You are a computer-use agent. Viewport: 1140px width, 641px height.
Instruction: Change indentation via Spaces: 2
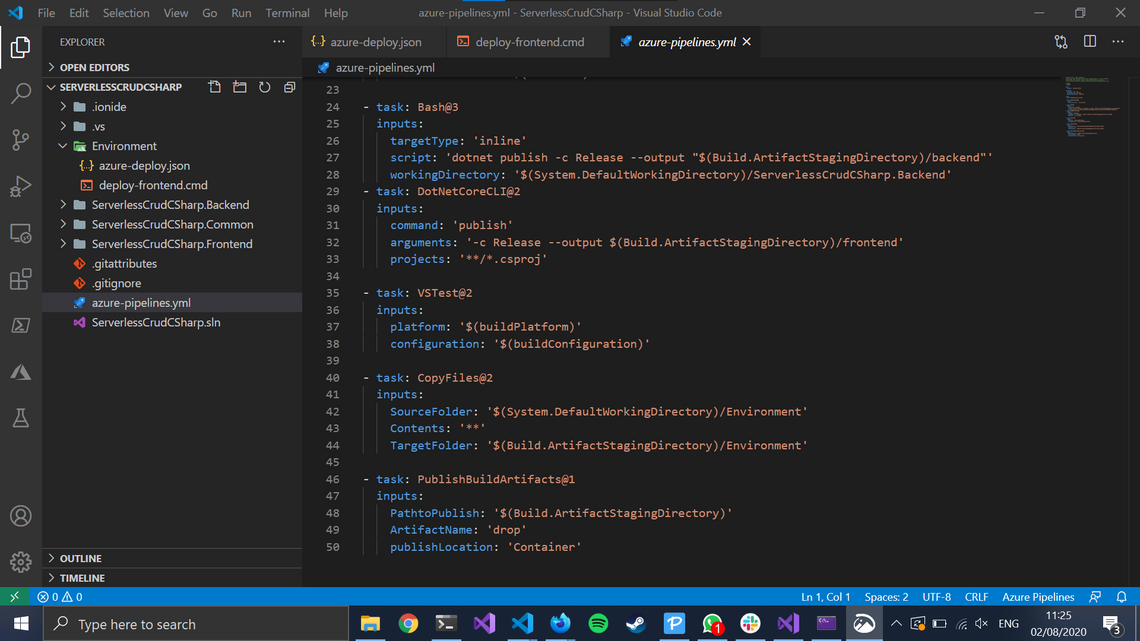coord(886,597)
